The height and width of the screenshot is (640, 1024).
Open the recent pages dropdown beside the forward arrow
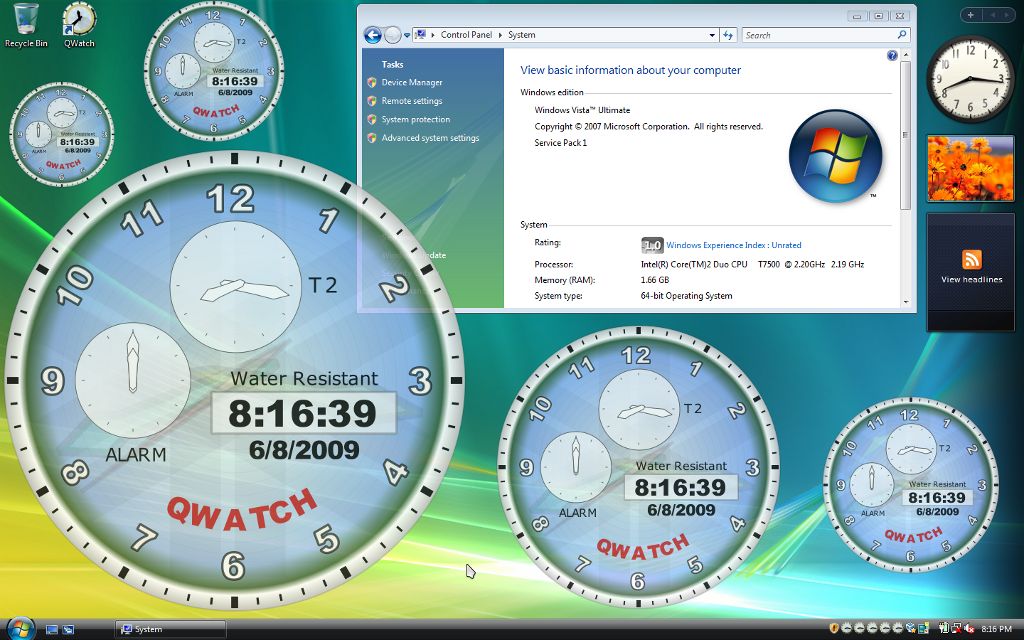click(407, 35)
